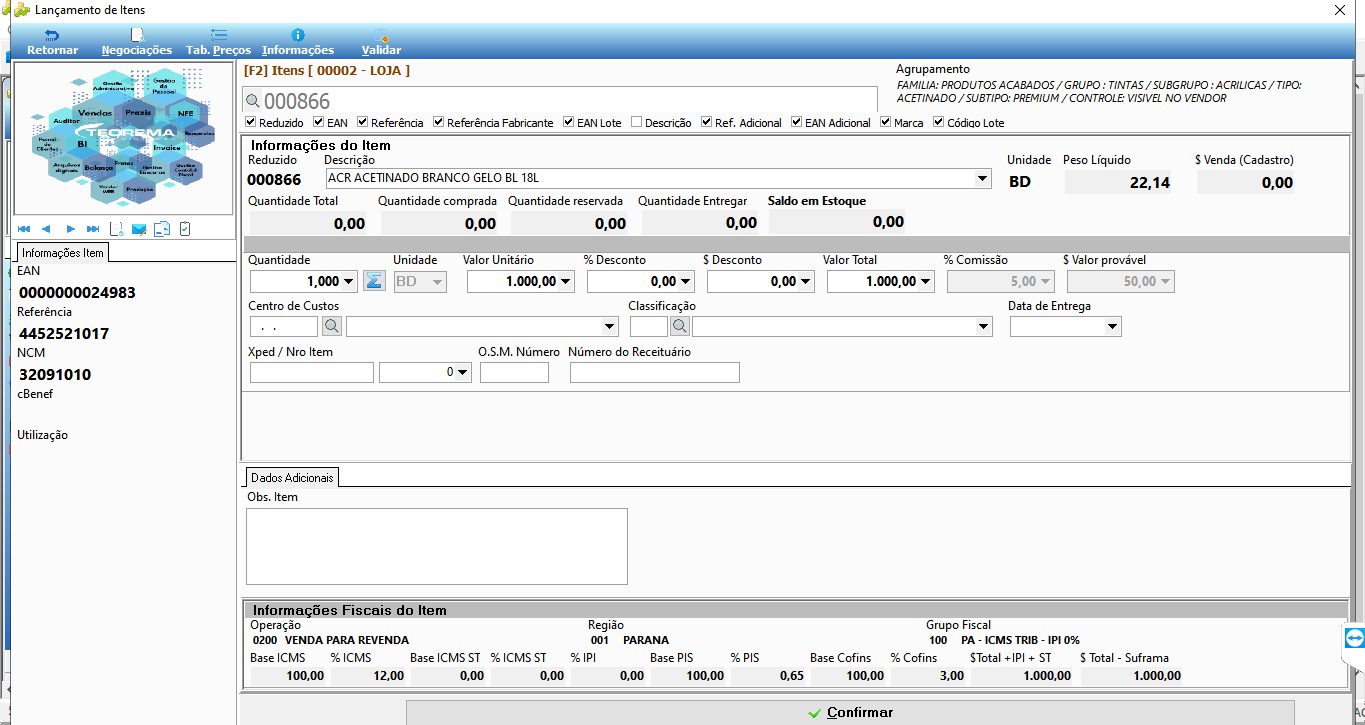The height and width of the screenshot is (725, 1365).
Task: Toggle the EAN Lote checkbox
Action: pyautogui.click(x=568, y=122)
